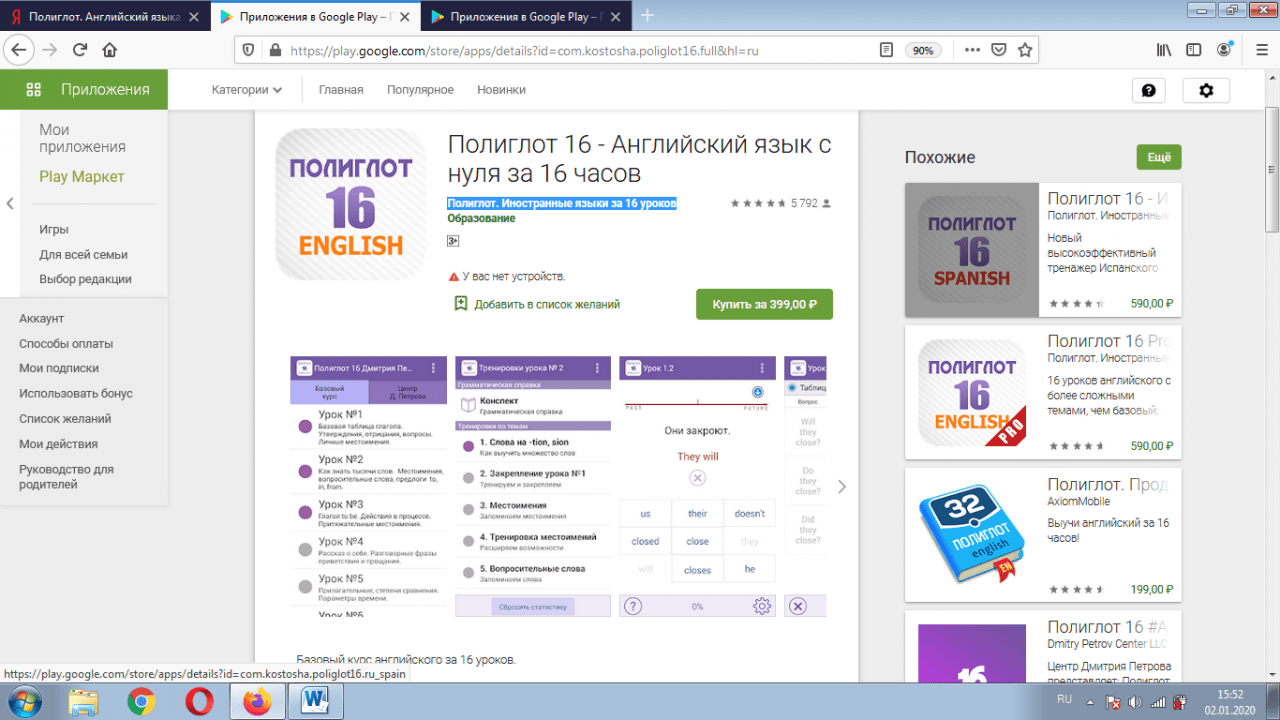Click the green Ещё button

coord(1158,157)
